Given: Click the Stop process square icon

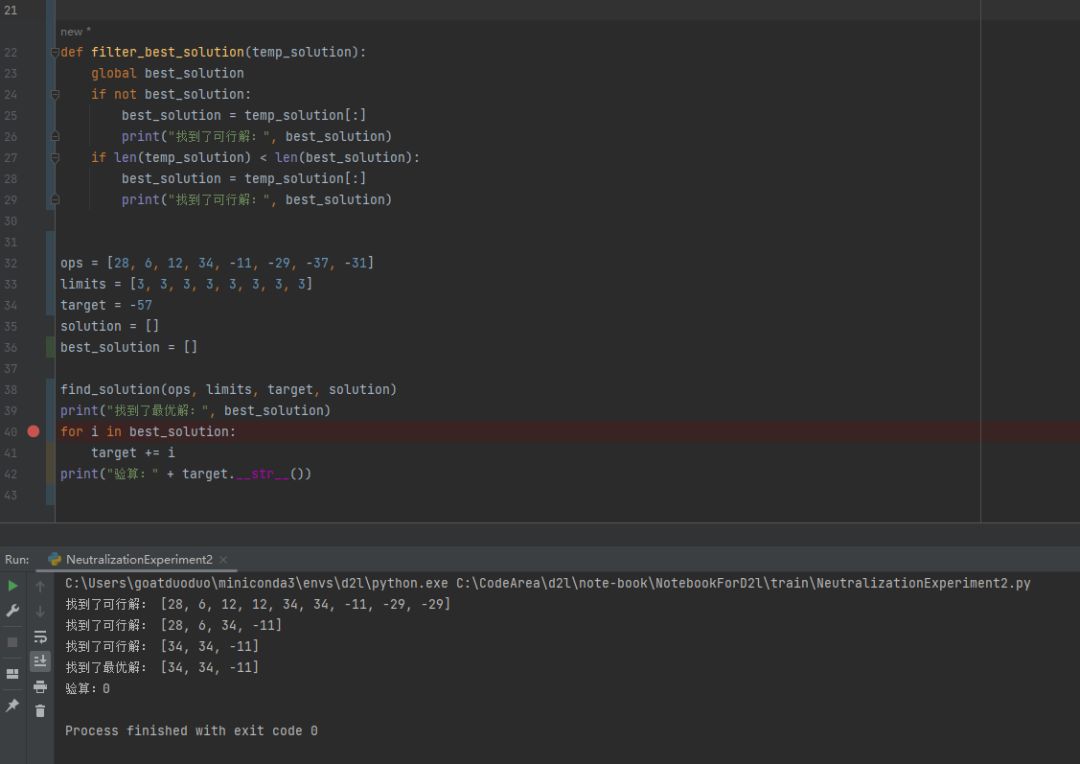Looking at the screenshot, I should (12, 642).
